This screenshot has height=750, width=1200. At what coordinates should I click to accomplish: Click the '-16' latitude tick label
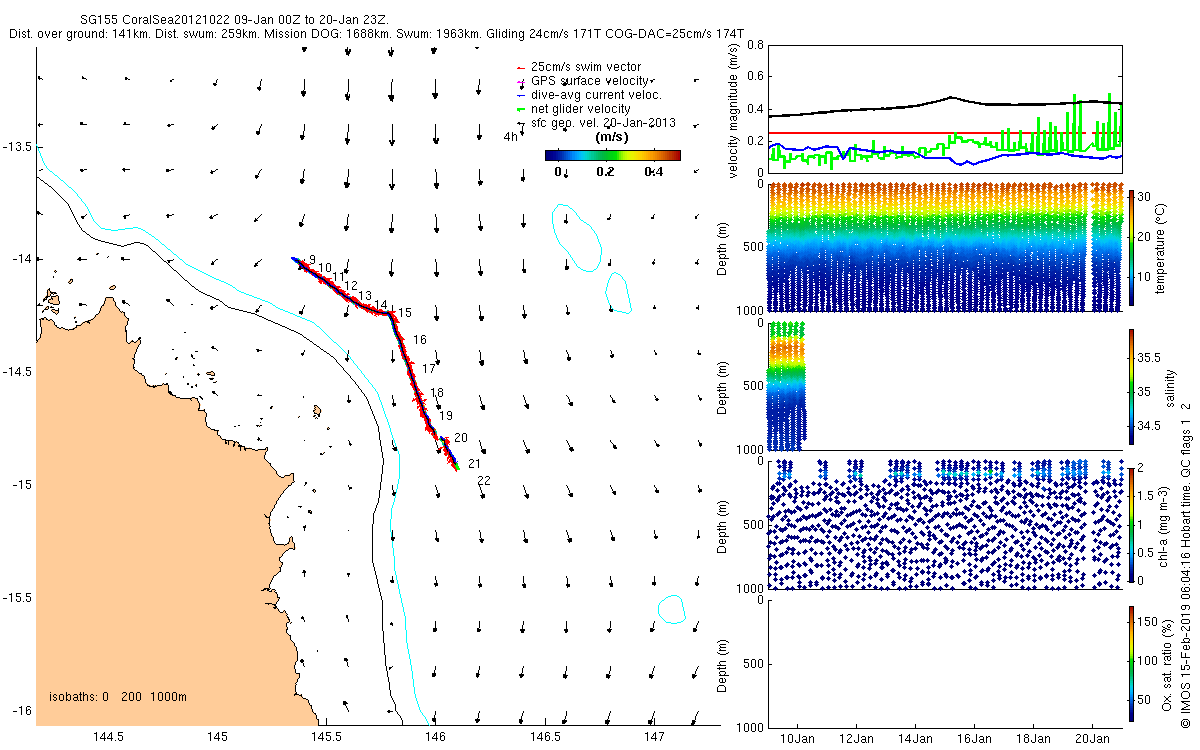[x=20, y=711]
